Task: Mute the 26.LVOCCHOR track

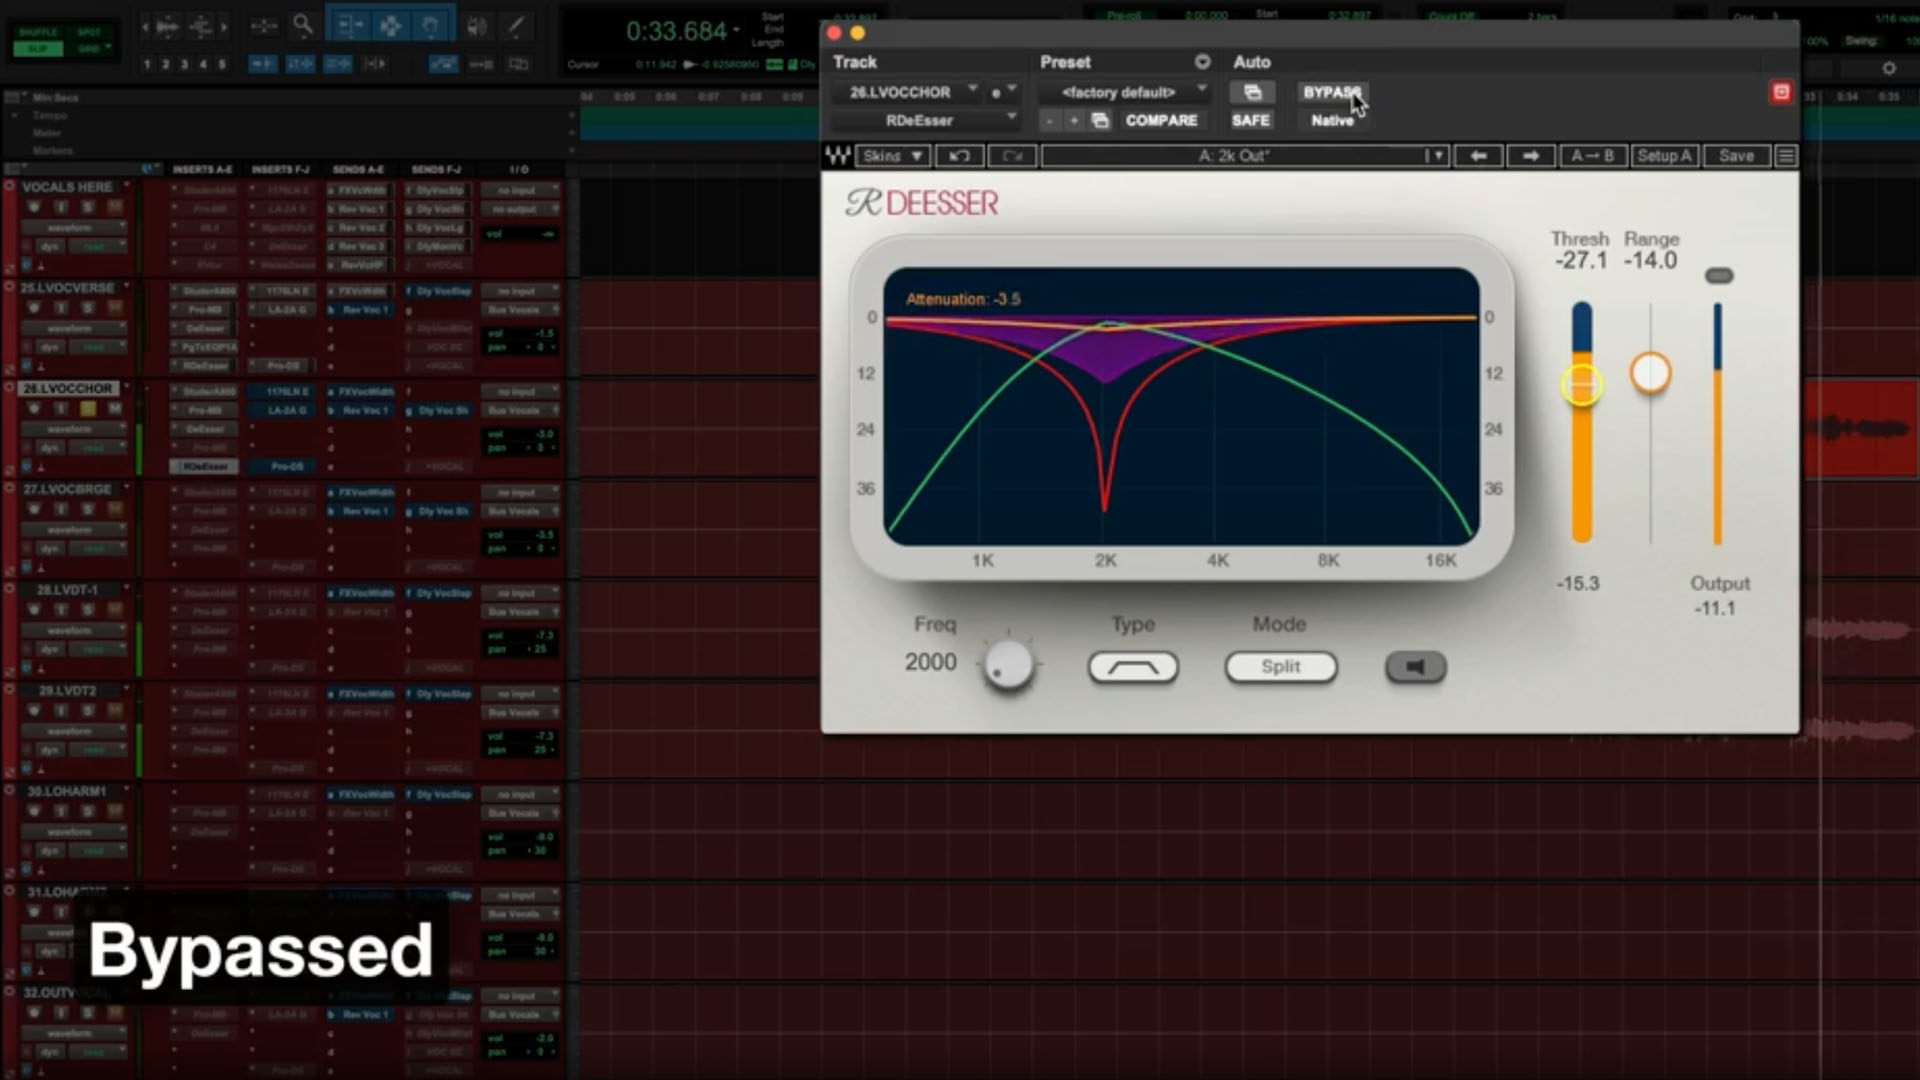Action: tap(114, 409)
